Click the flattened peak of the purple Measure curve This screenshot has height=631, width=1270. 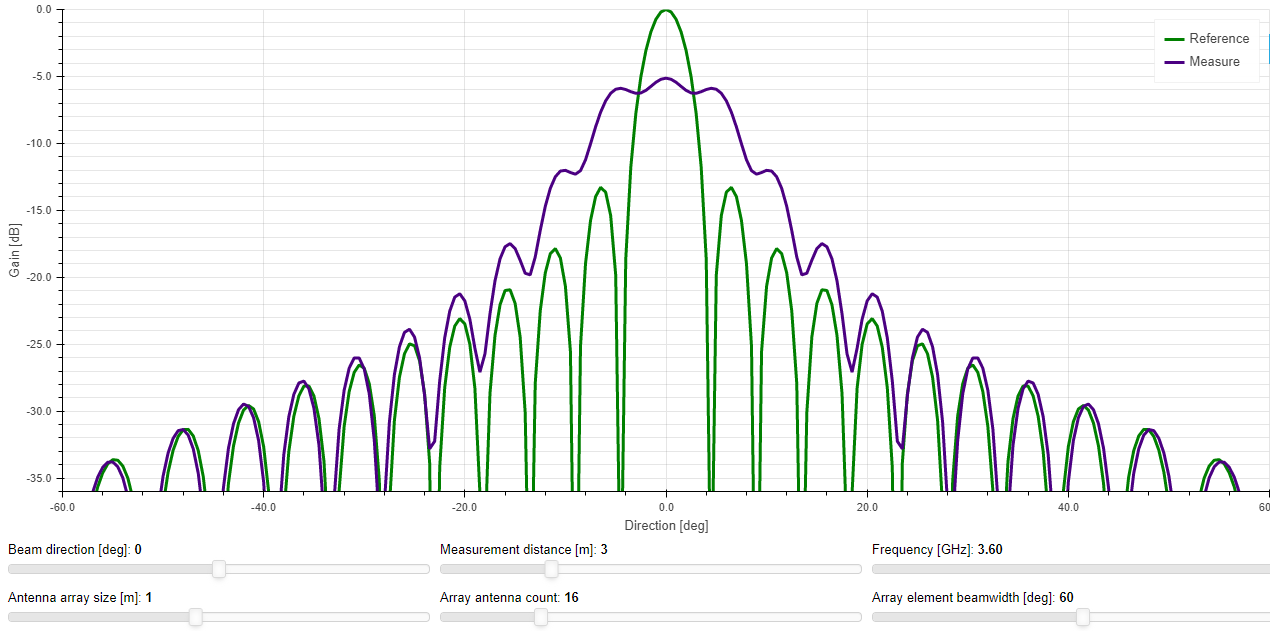point(665,78)
